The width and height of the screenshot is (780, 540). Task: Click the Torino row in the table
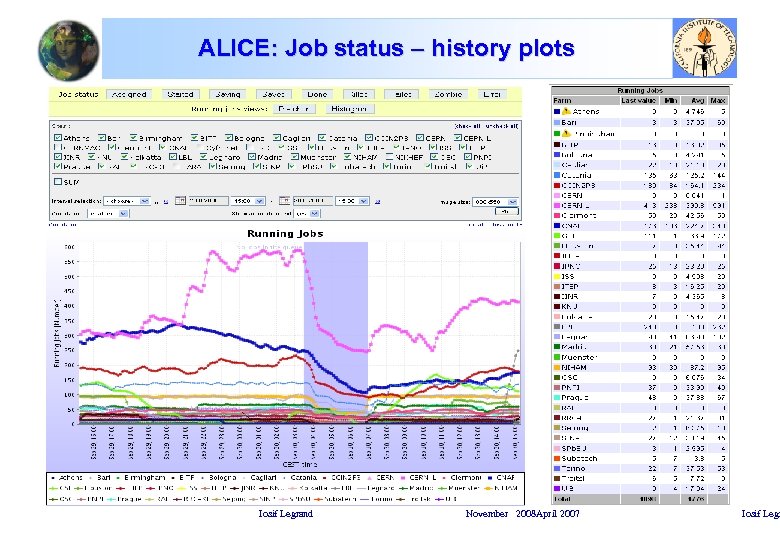coord(640,468)
